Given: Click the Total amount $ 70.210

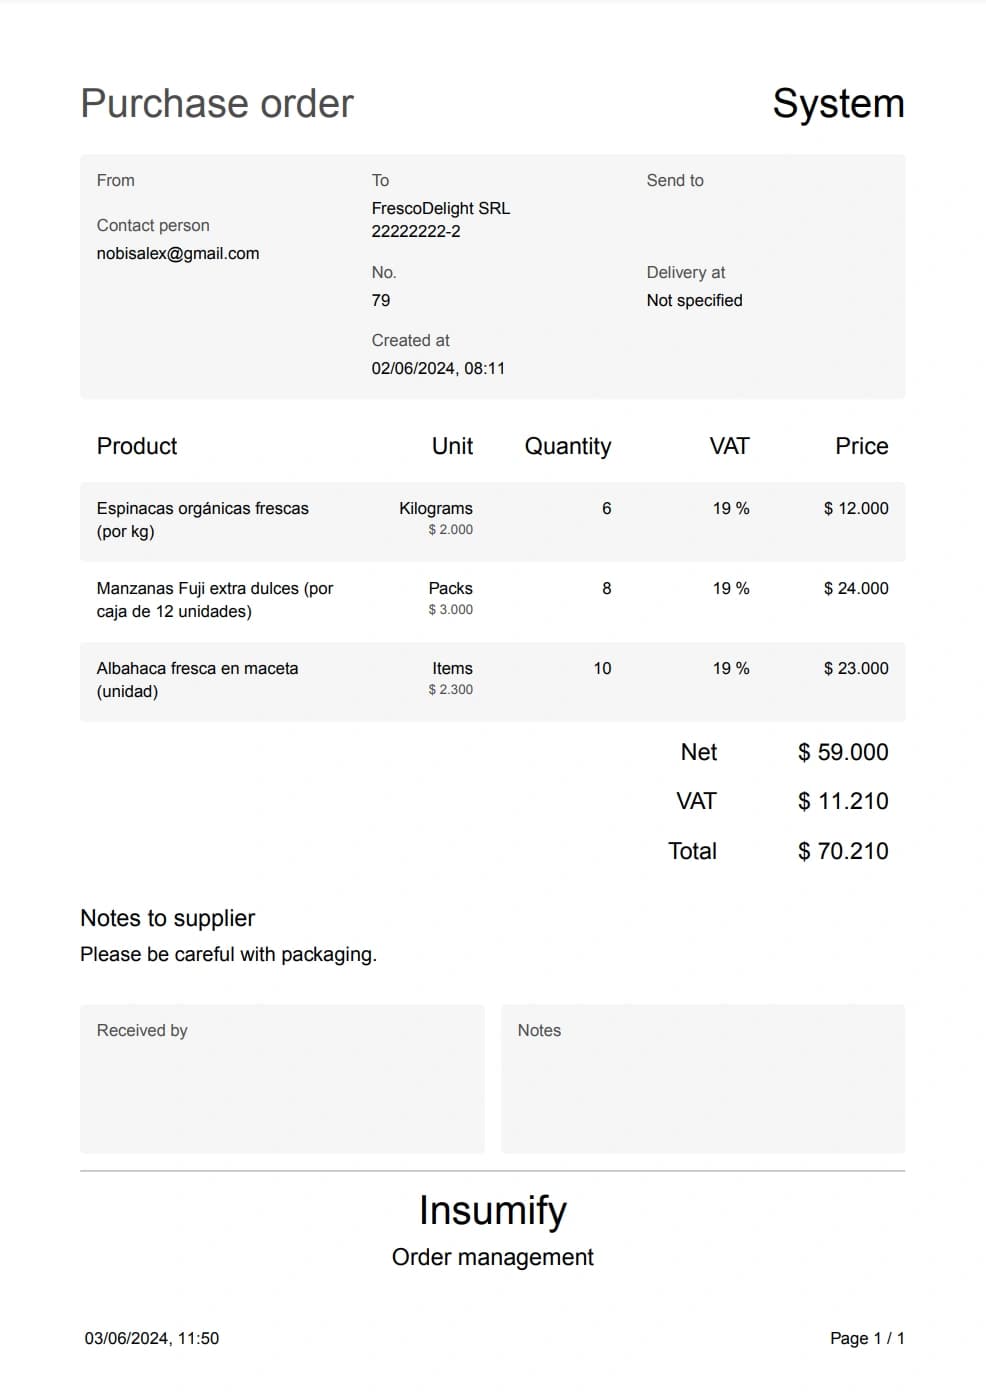Looking at the screenshot, I should click(843, 851).
